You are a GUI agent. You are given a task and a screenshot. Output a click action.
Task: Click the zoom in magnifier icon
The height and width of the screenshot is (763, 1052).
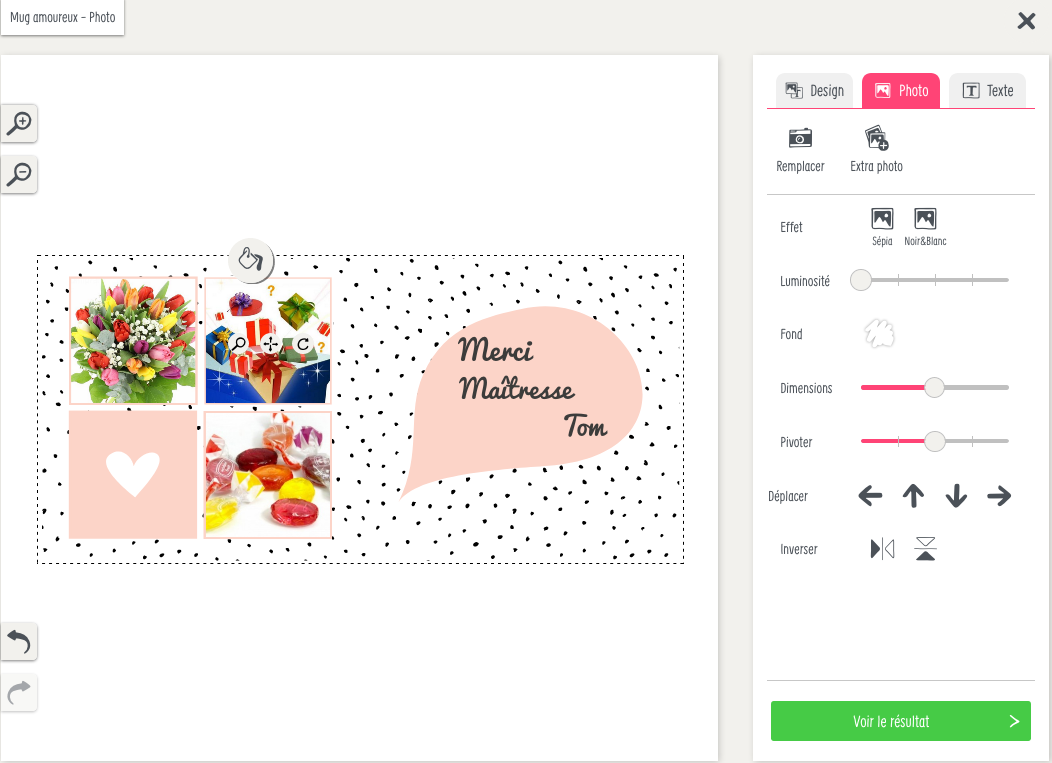(19, 123)
